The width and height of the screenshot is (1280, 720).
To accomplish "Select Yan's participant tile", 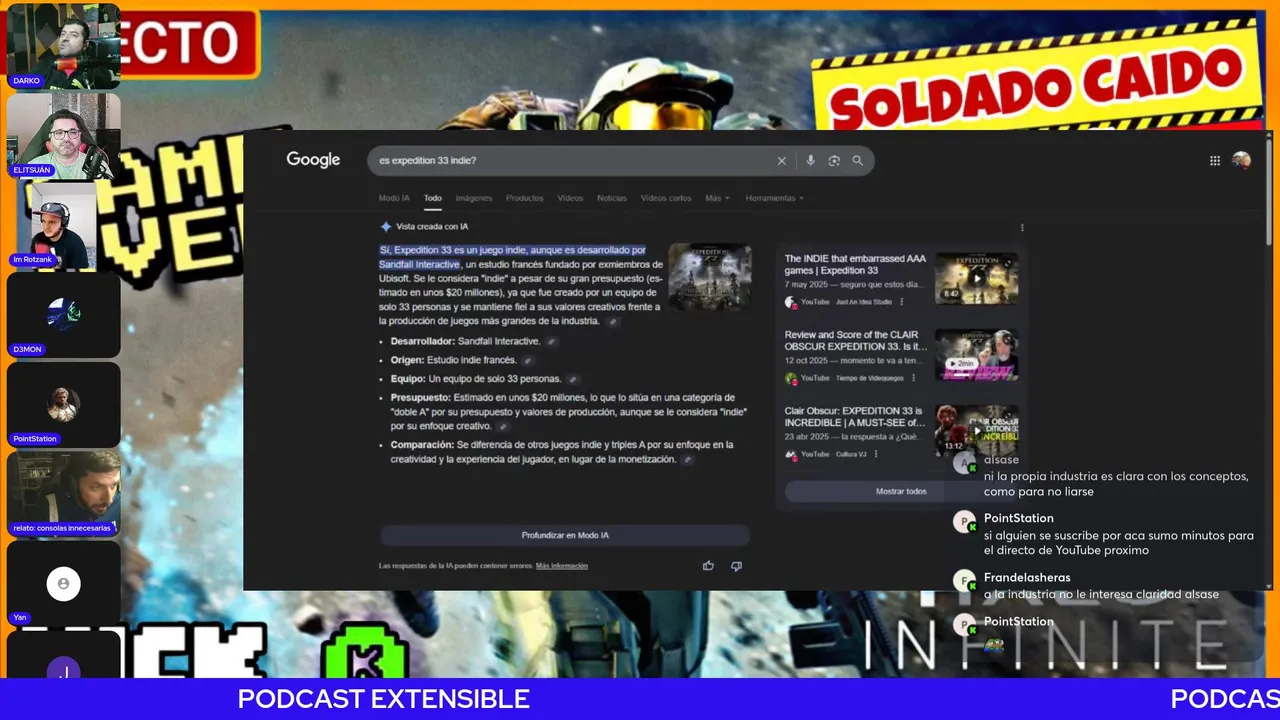I will click(x=64, y=583).
